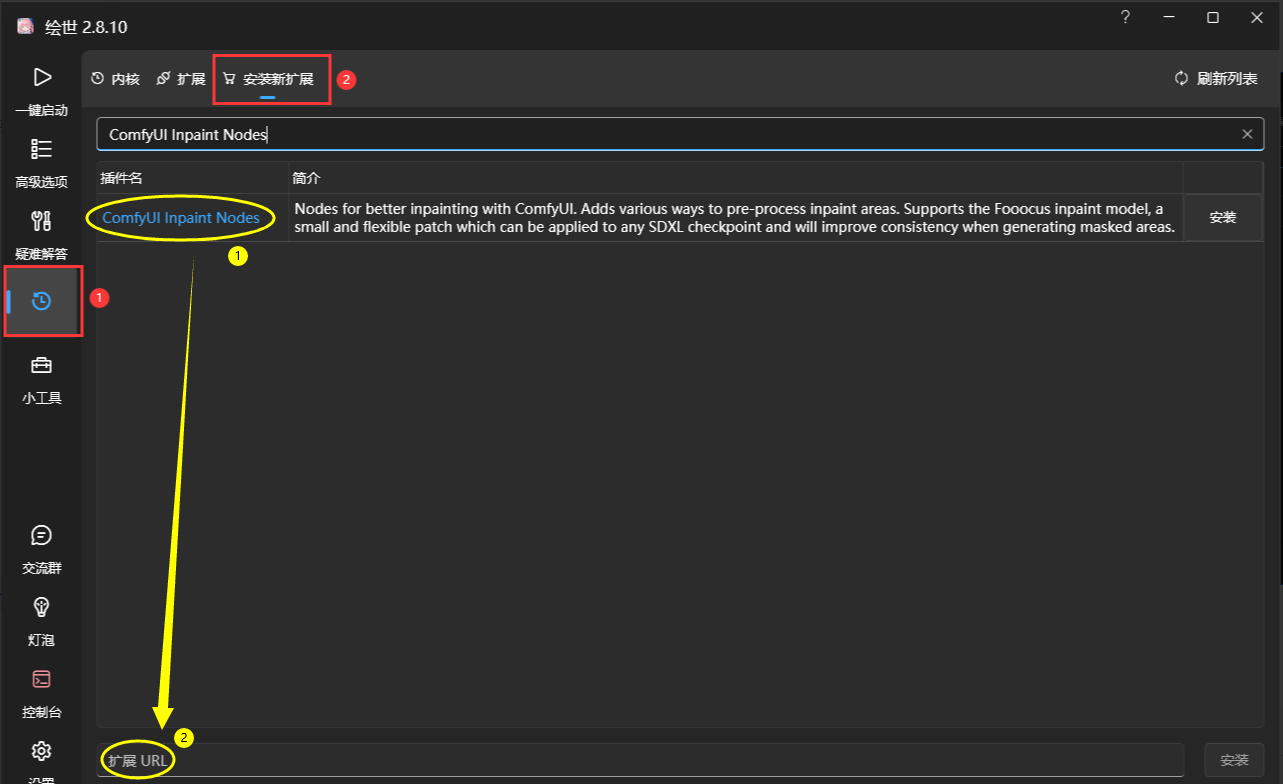
Task: Click 刷新列表 refresh list button
Action: [1216, 79]
